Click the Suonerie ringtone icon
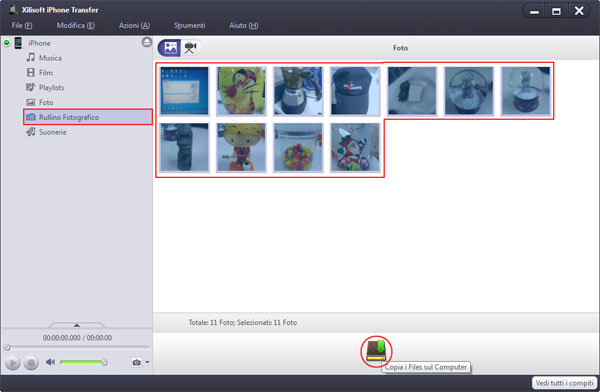Viewport: 600px width, 392px height. [x=31, y=132]
